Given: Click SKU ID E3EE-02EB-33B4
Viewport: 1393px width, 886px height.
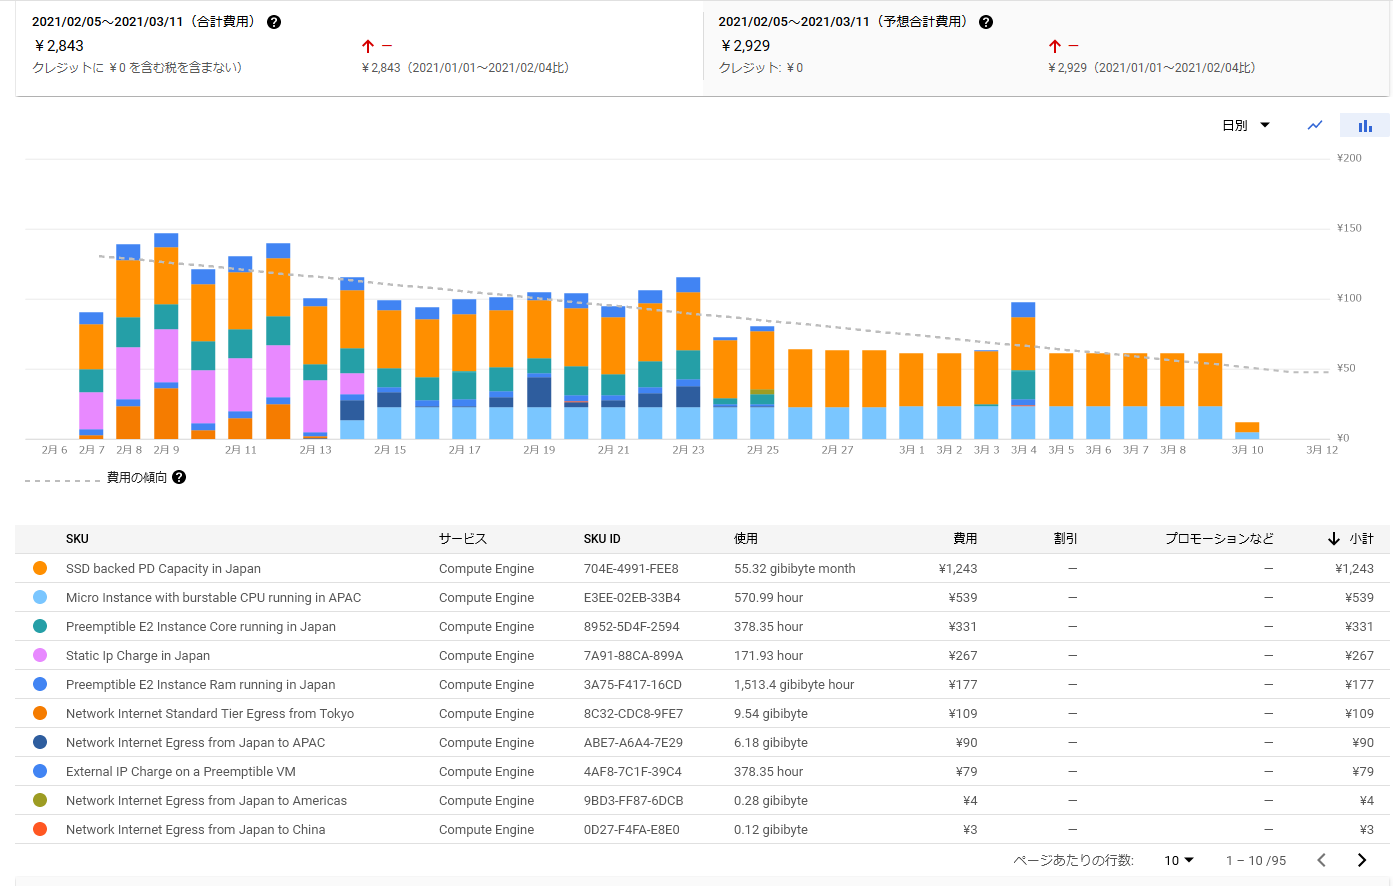Looking at the screenshot, I should 632,597.
